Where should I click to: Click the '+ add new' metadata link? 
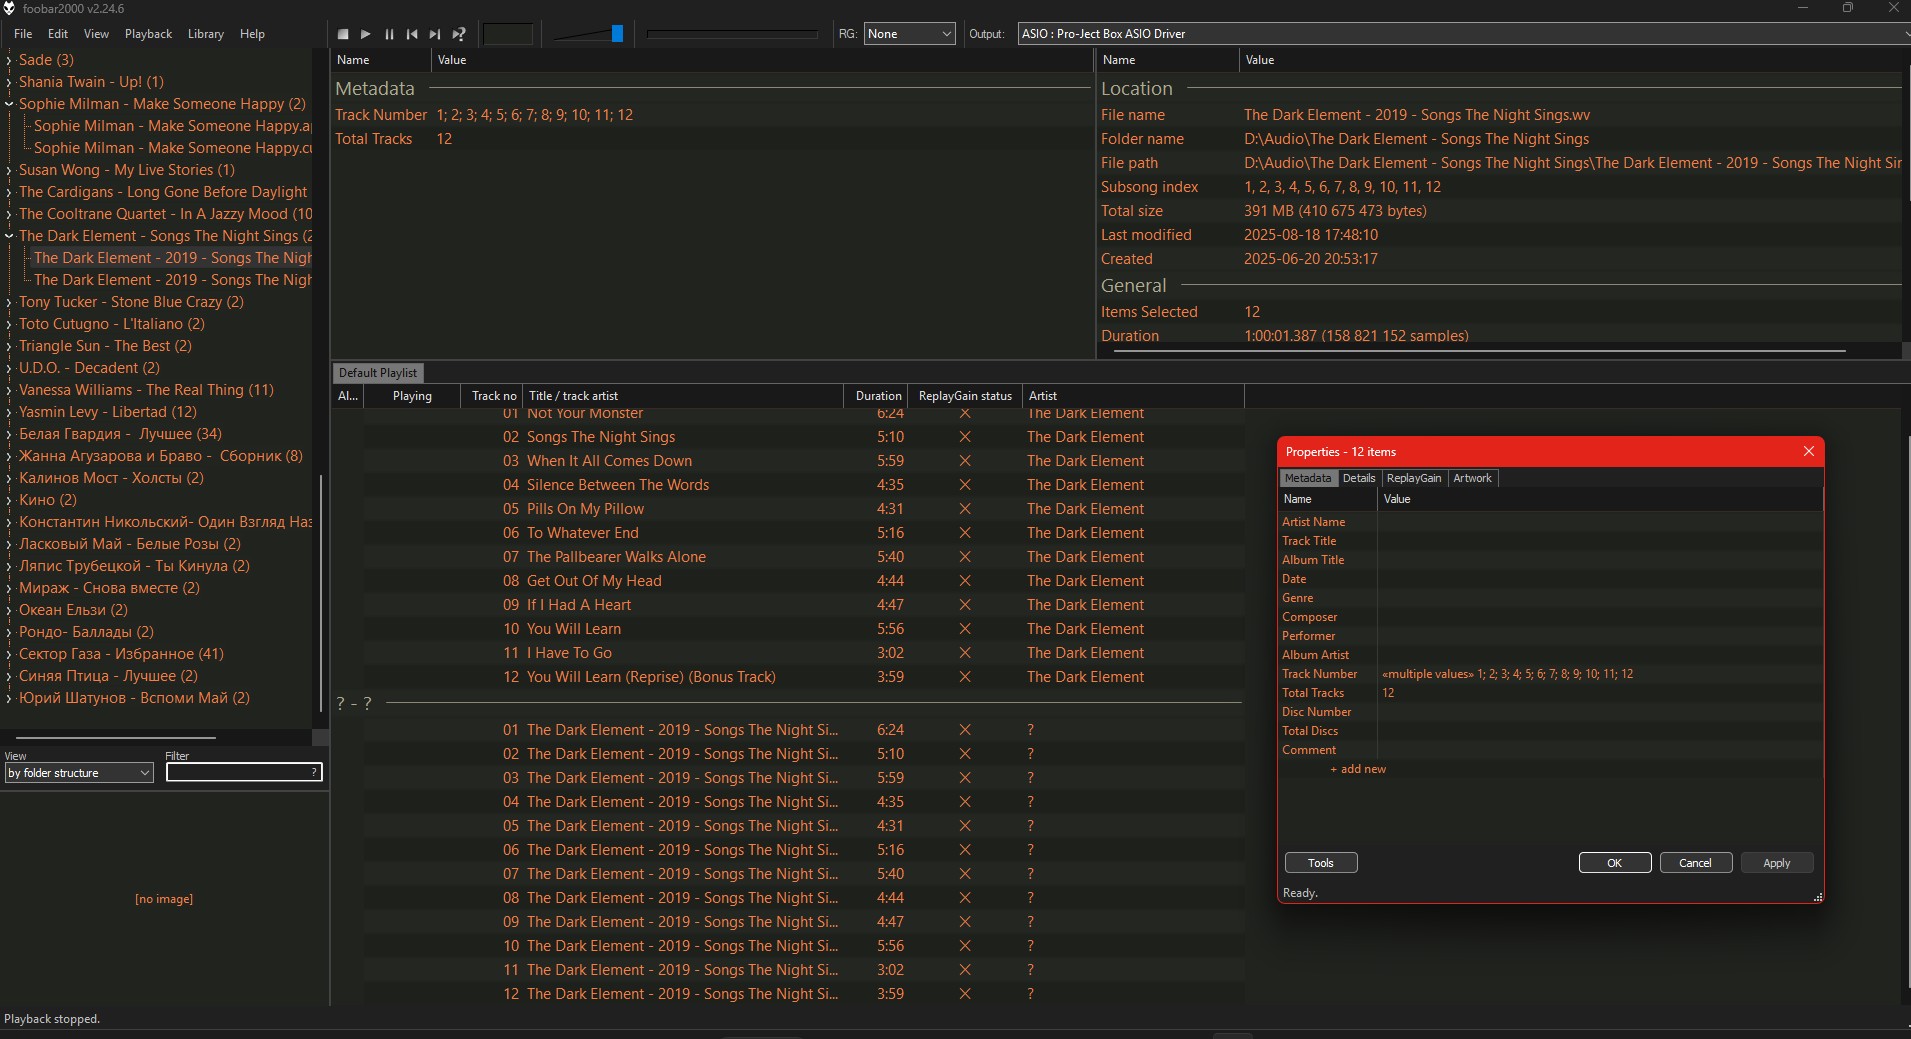click(1358, 769)
